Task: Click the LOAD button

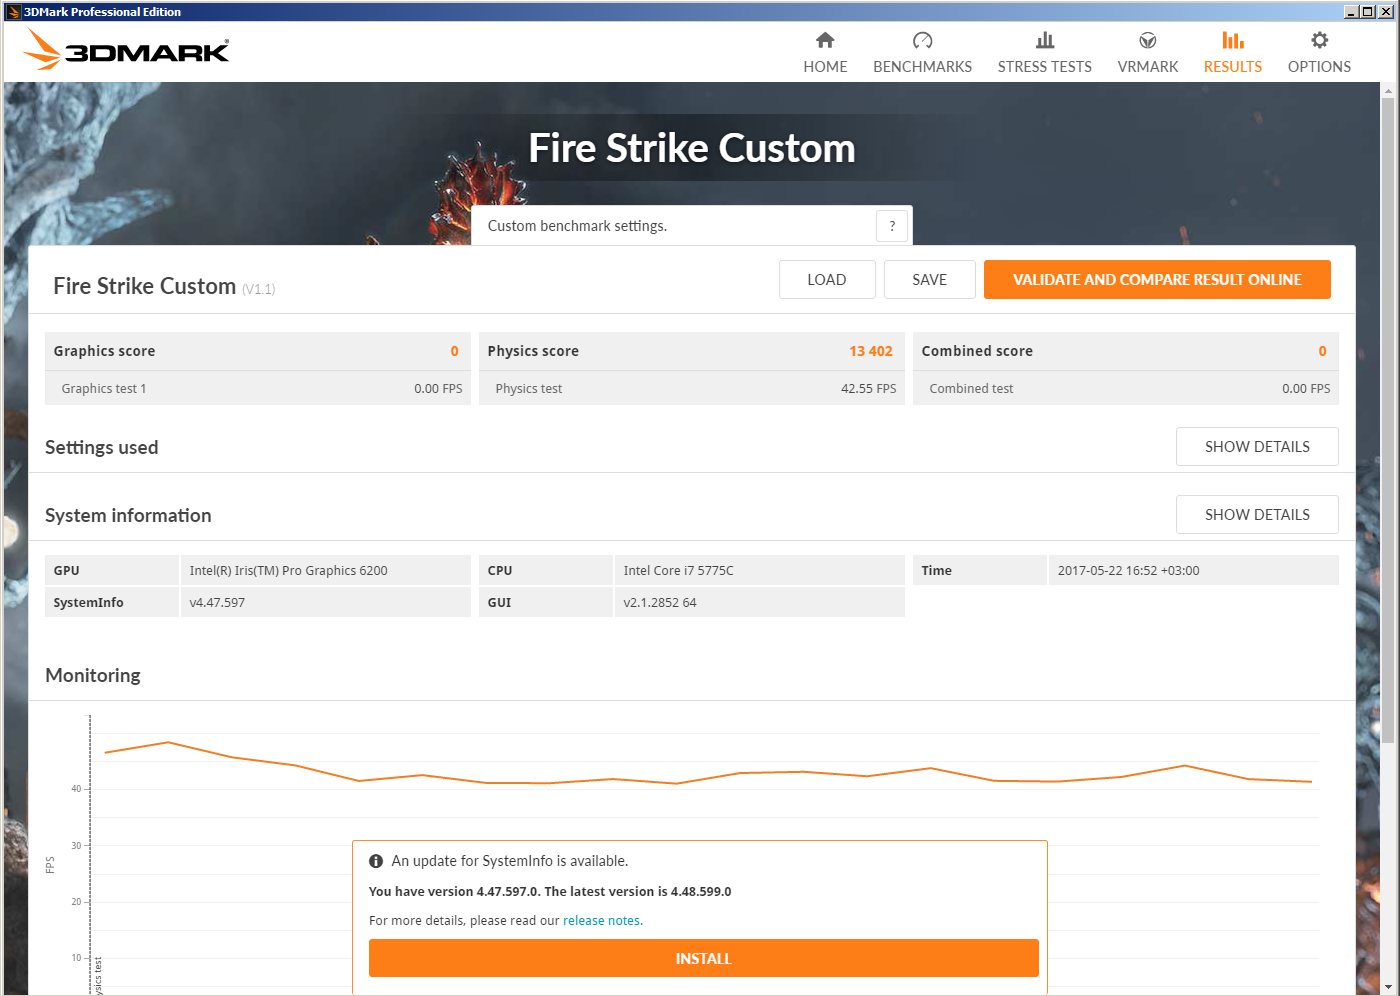Action: [827, 280]
